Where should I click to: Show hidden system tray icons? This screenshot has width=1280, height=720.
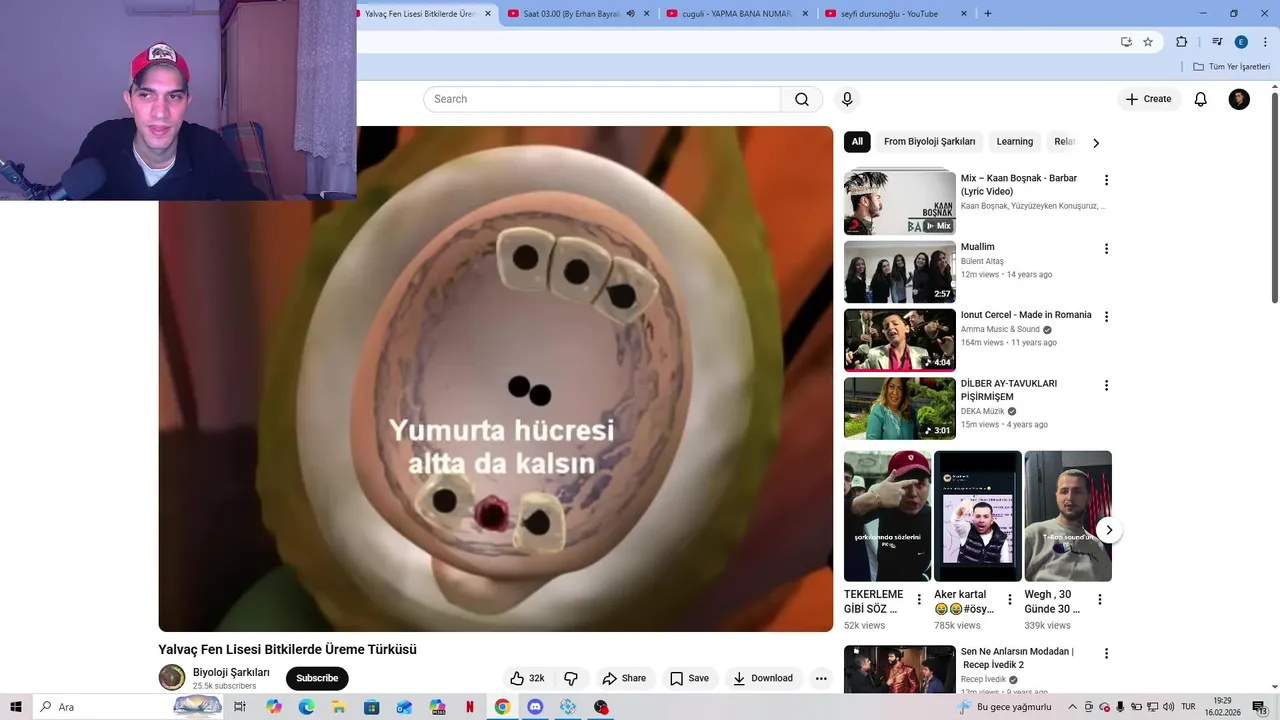tap(1072, 707)
